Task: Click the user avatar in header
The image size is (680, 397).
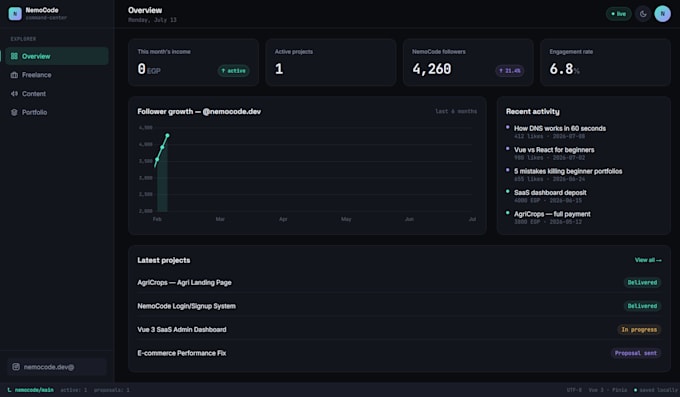Action: tap(662, 14)
